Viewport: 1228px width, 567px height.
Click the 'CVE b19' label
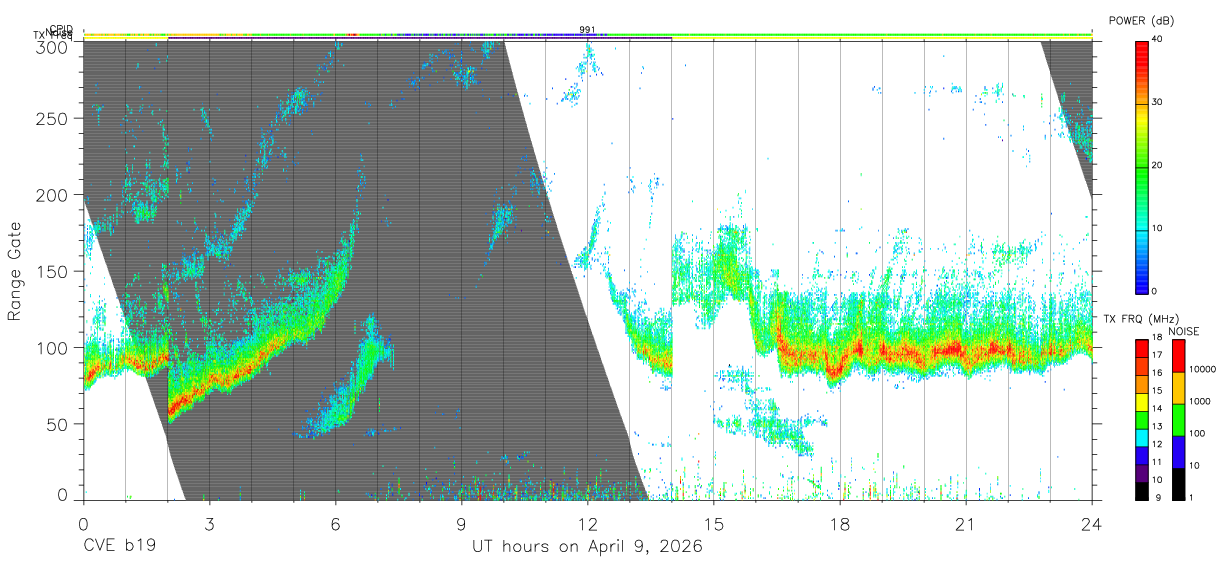pos(119,547)
